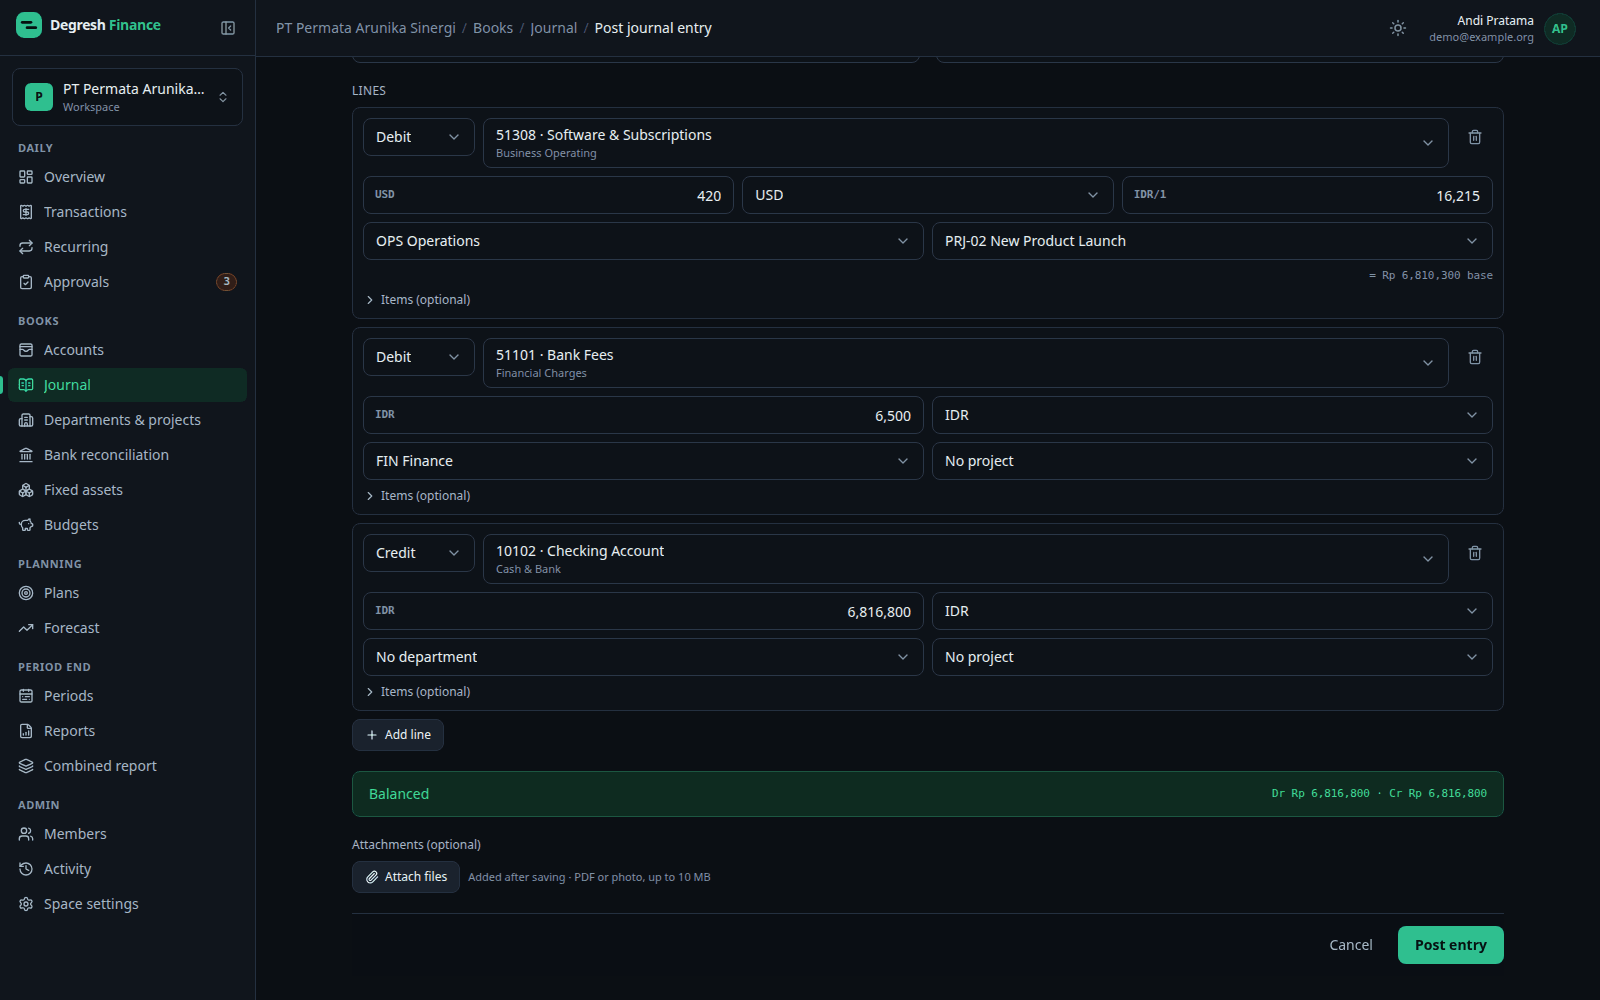1600x1000 pixels.
Task: Click Post entry button
Action: click(x=1450, y=945)
